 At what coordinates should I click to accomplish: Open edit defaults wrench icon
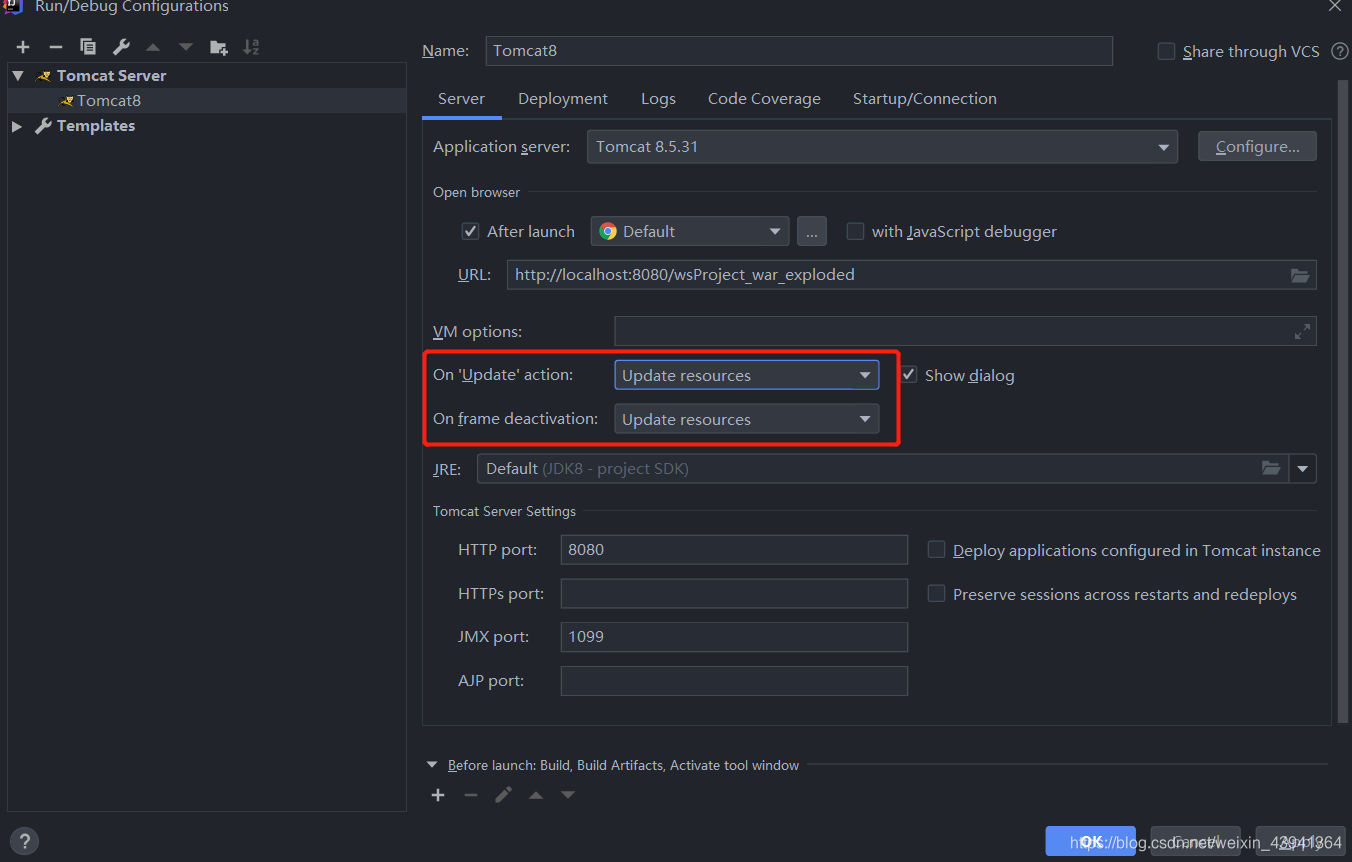point(121,47)
